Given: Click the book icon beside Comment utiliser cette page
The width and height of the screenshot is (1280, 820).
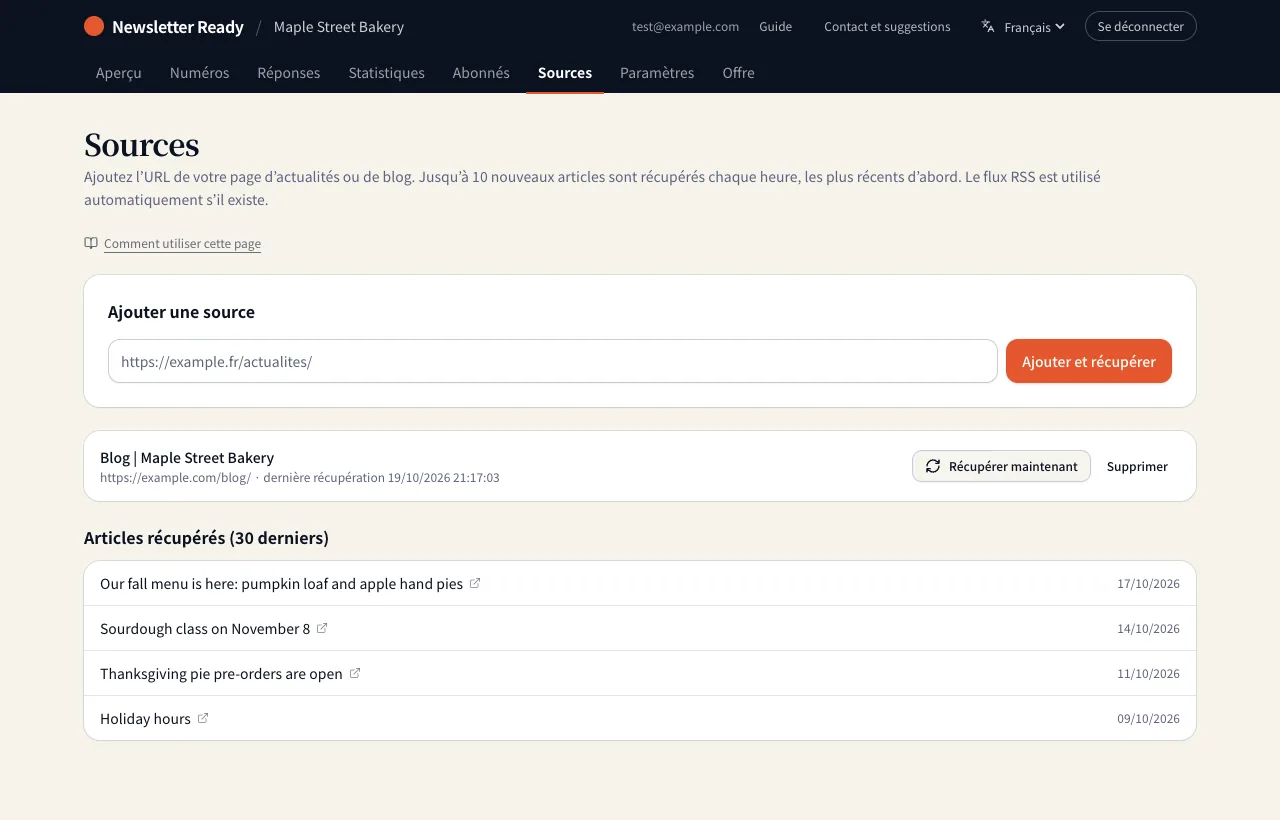Looking at the screenshot, I should (x=91, y=243).
